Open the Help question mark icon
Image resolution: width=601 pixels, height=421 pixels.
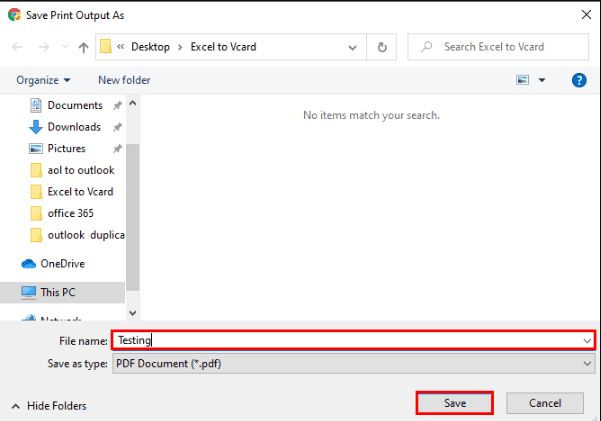pos(578,80)
